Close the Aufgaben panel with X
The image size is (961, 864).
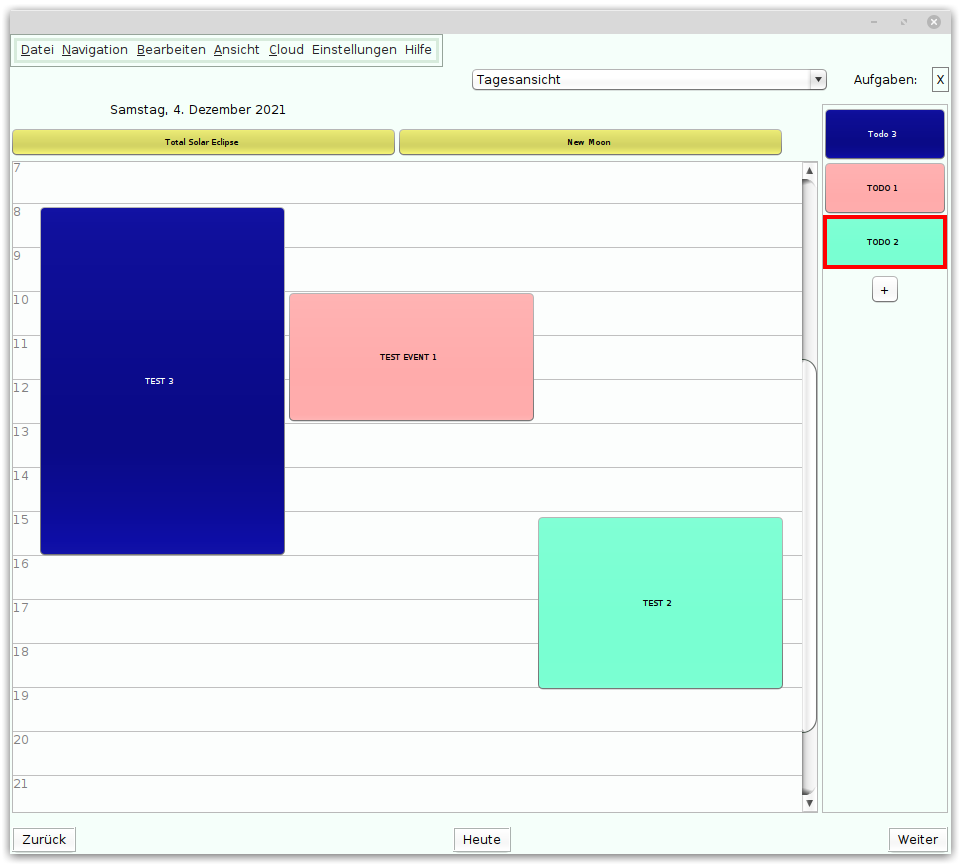pyautogui.click(x=940, y=80)
